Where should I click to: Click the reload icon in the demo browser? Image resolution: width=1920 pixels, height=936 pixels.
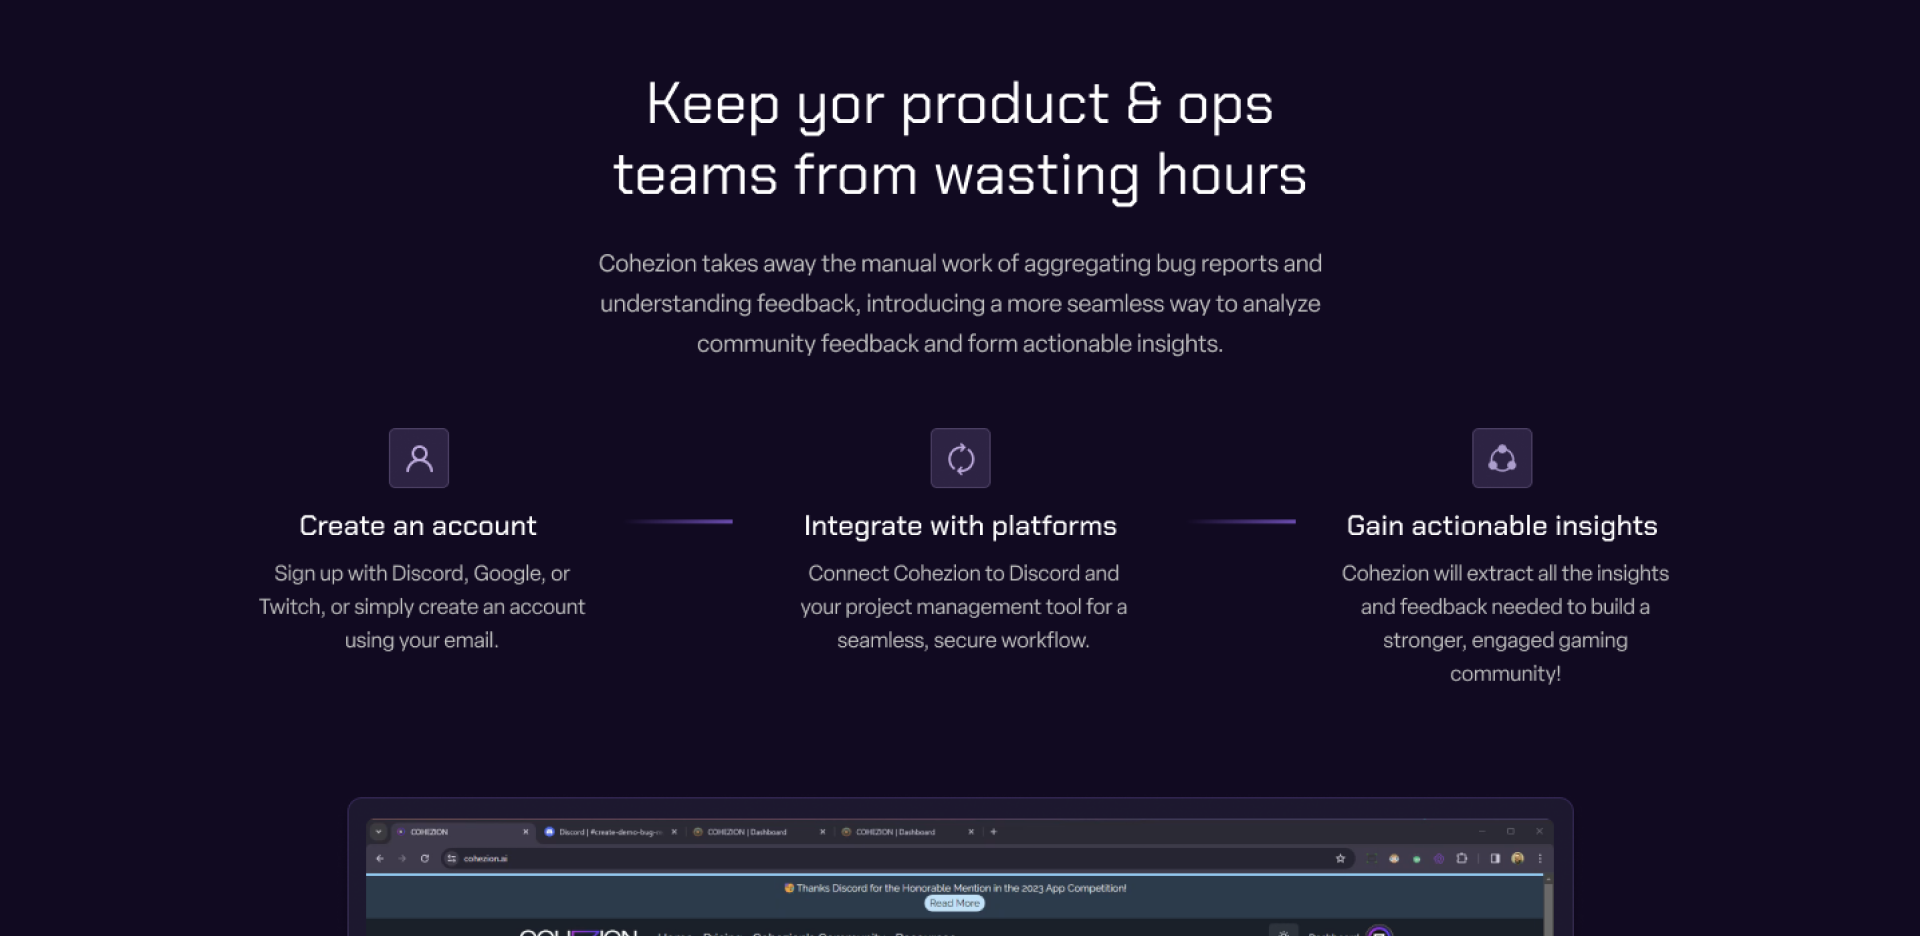coord(425,858)
